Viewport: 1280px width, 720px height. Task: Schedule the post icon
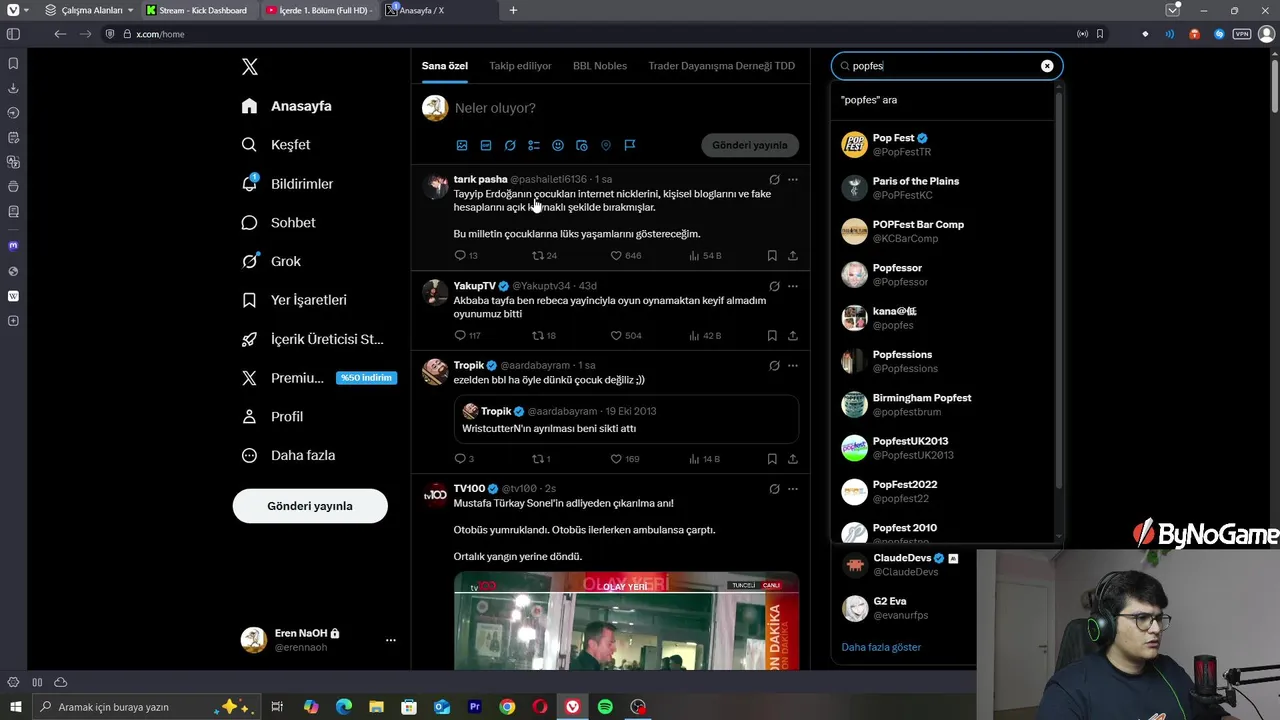582,145
